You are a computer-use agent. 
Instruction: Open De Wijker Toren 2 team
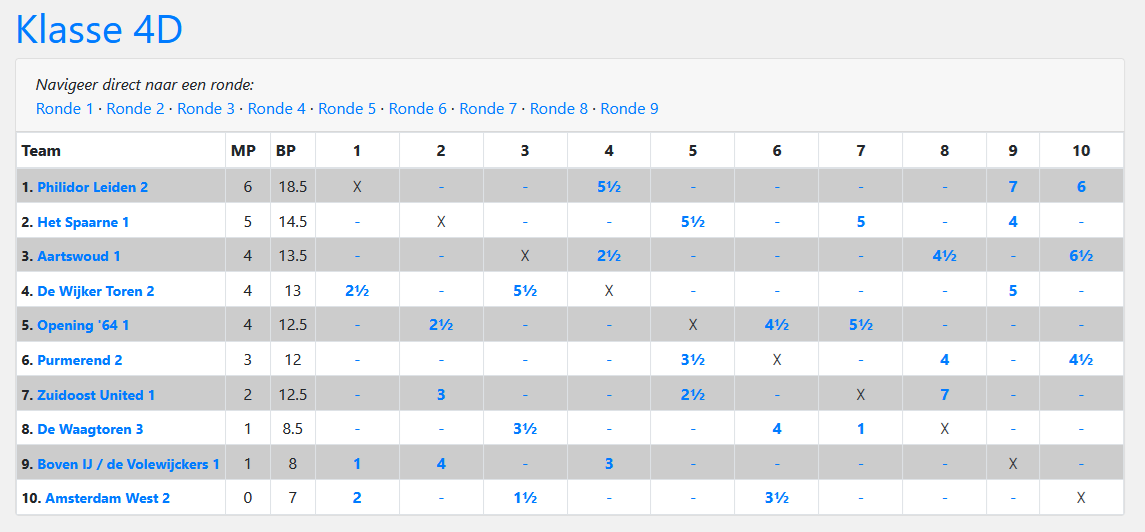point(96,291)
